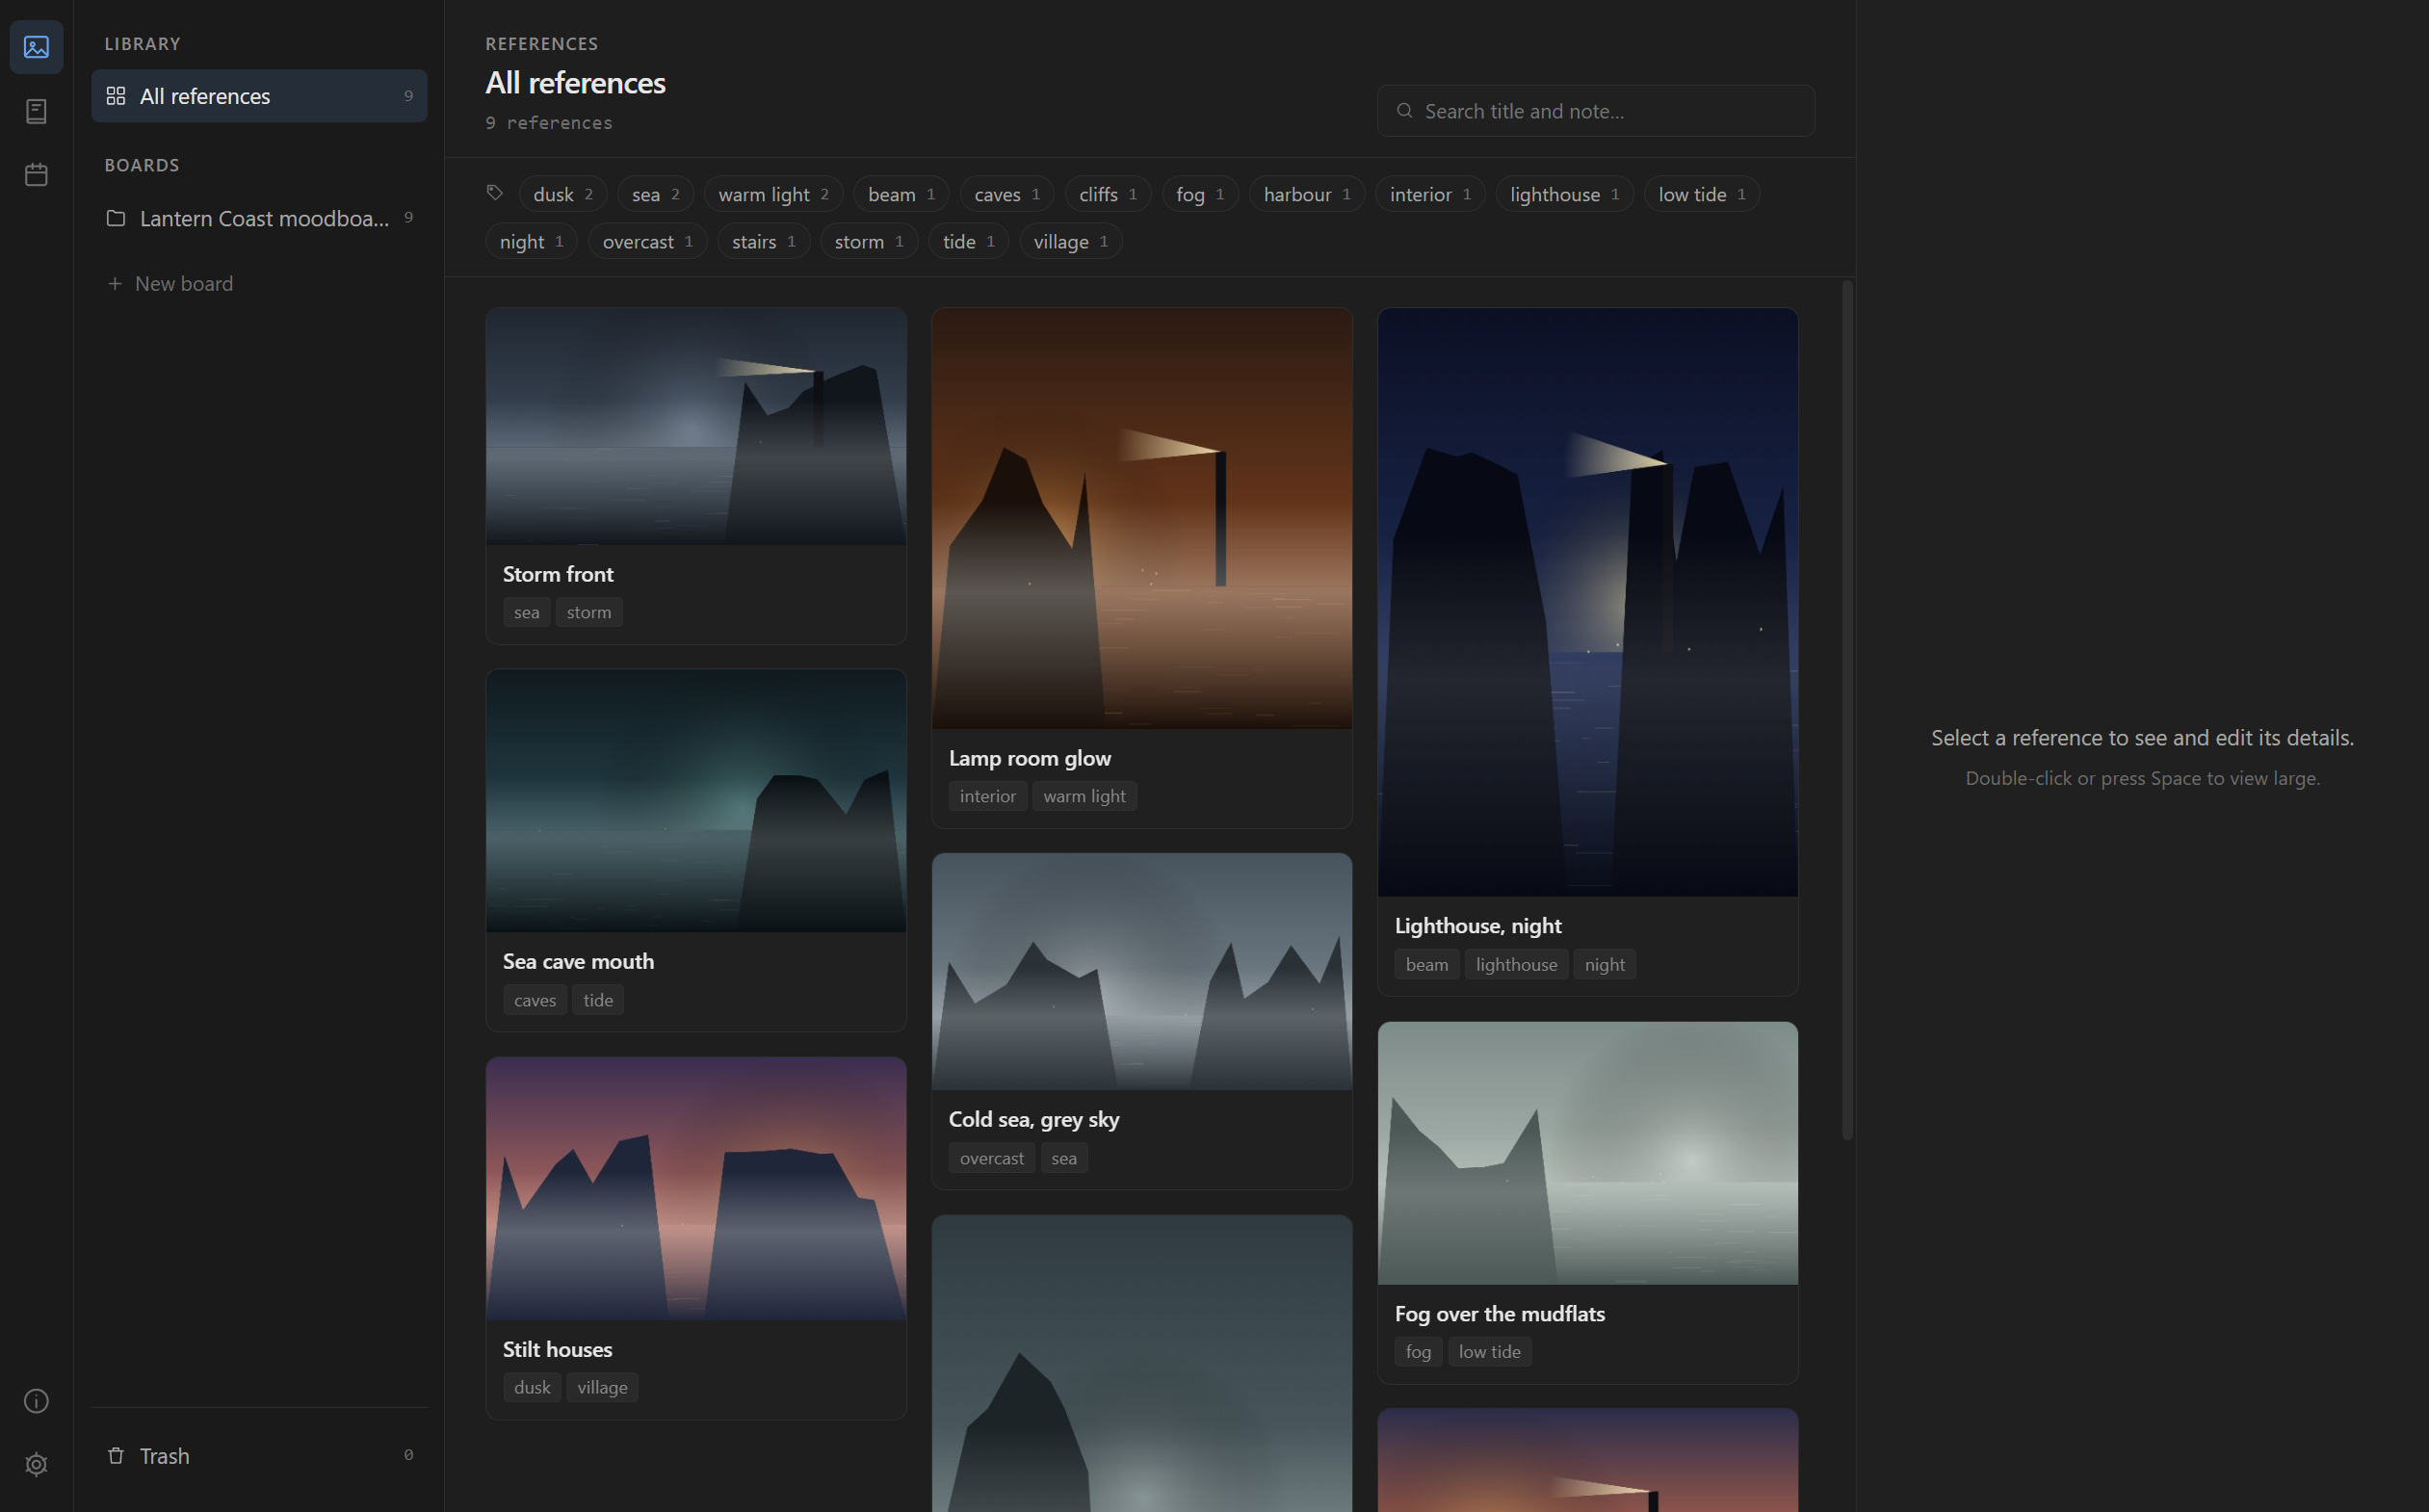Click the overcast tag on Cold sea card
The height and width of the screenshot is (1512, 2429).
point(991,1158)
